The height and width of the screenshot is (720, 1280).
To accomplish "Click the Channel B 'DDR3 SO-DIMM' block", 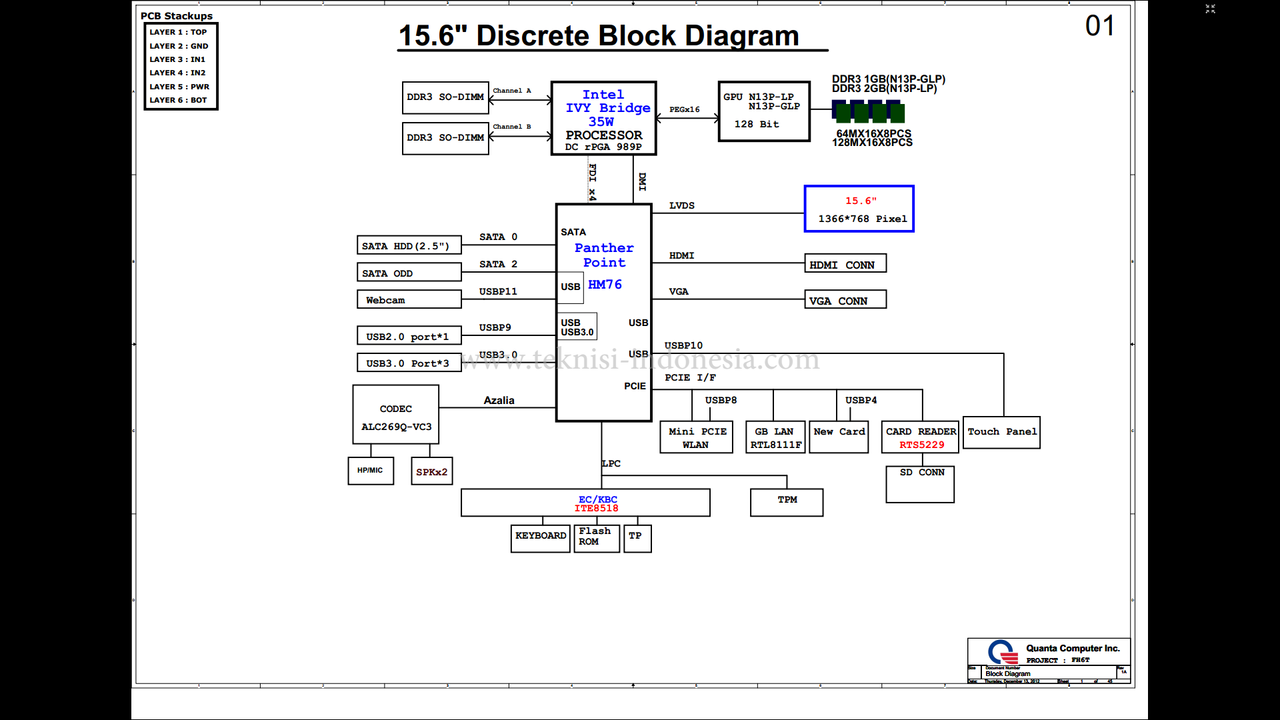I will [445, 138].
